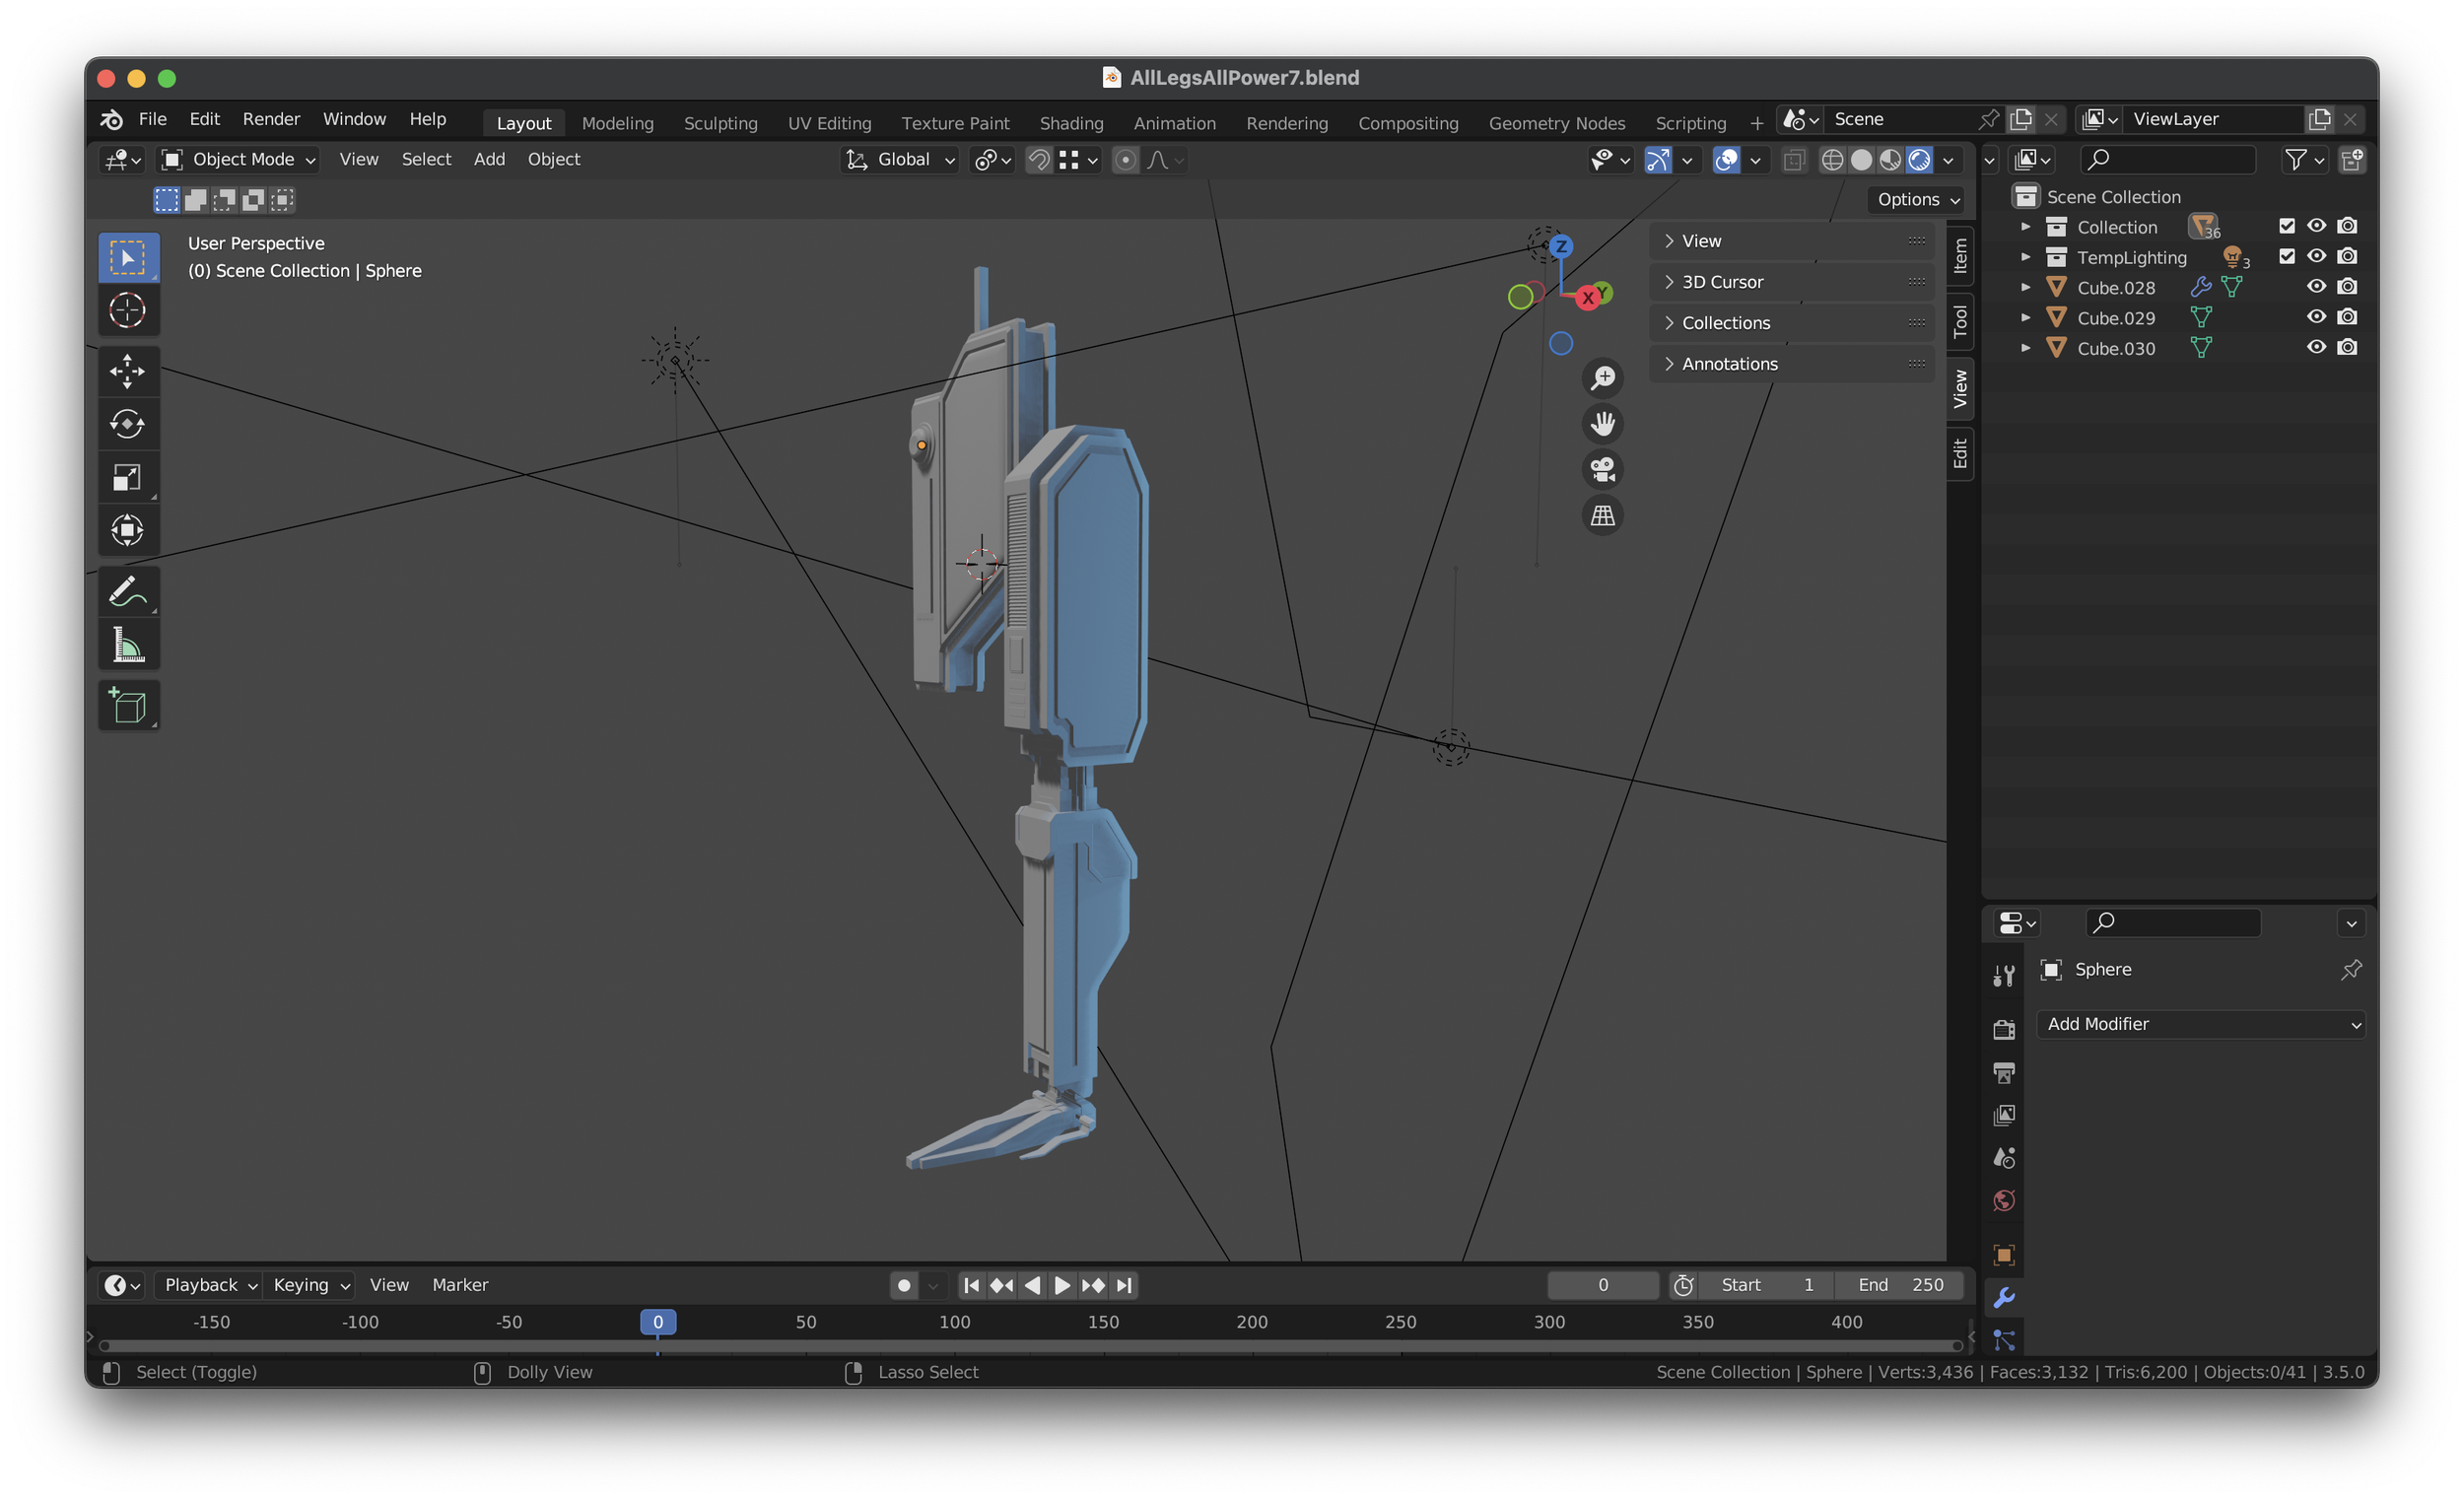Expand the Cube.028 outliner item
This screenshot has width=2464, height=1500.
pos(2026,287)
